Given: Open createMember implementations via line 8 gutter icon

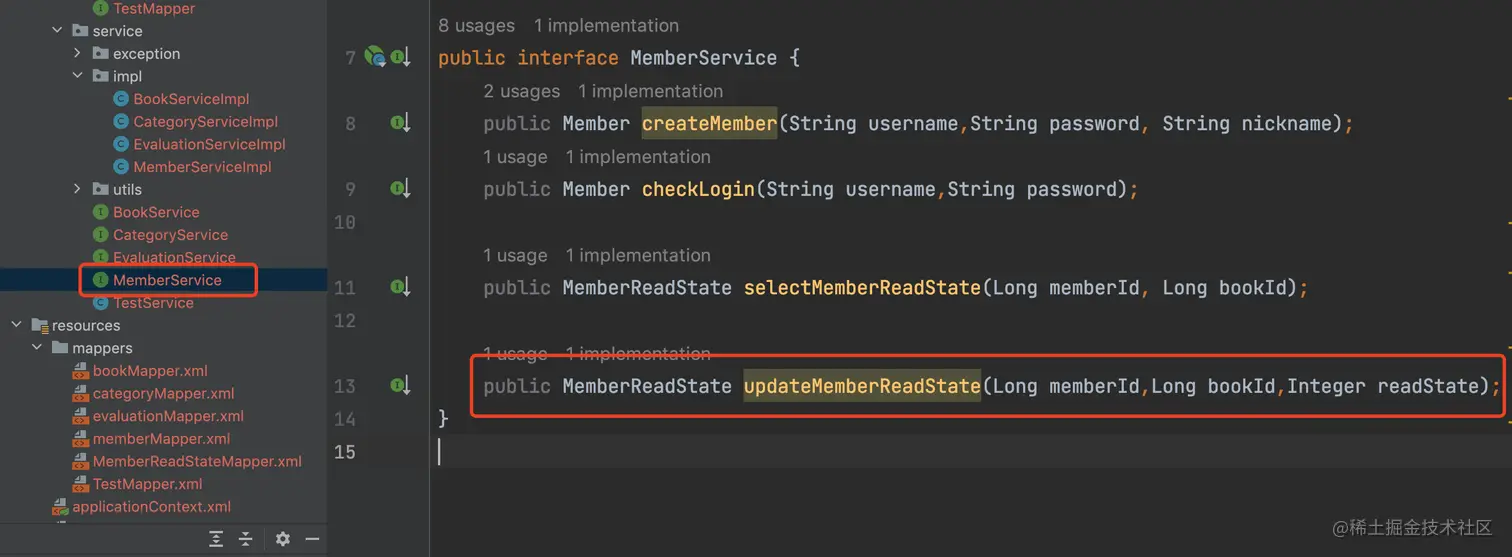Looking at the screenshot, I should coord(401,123).
